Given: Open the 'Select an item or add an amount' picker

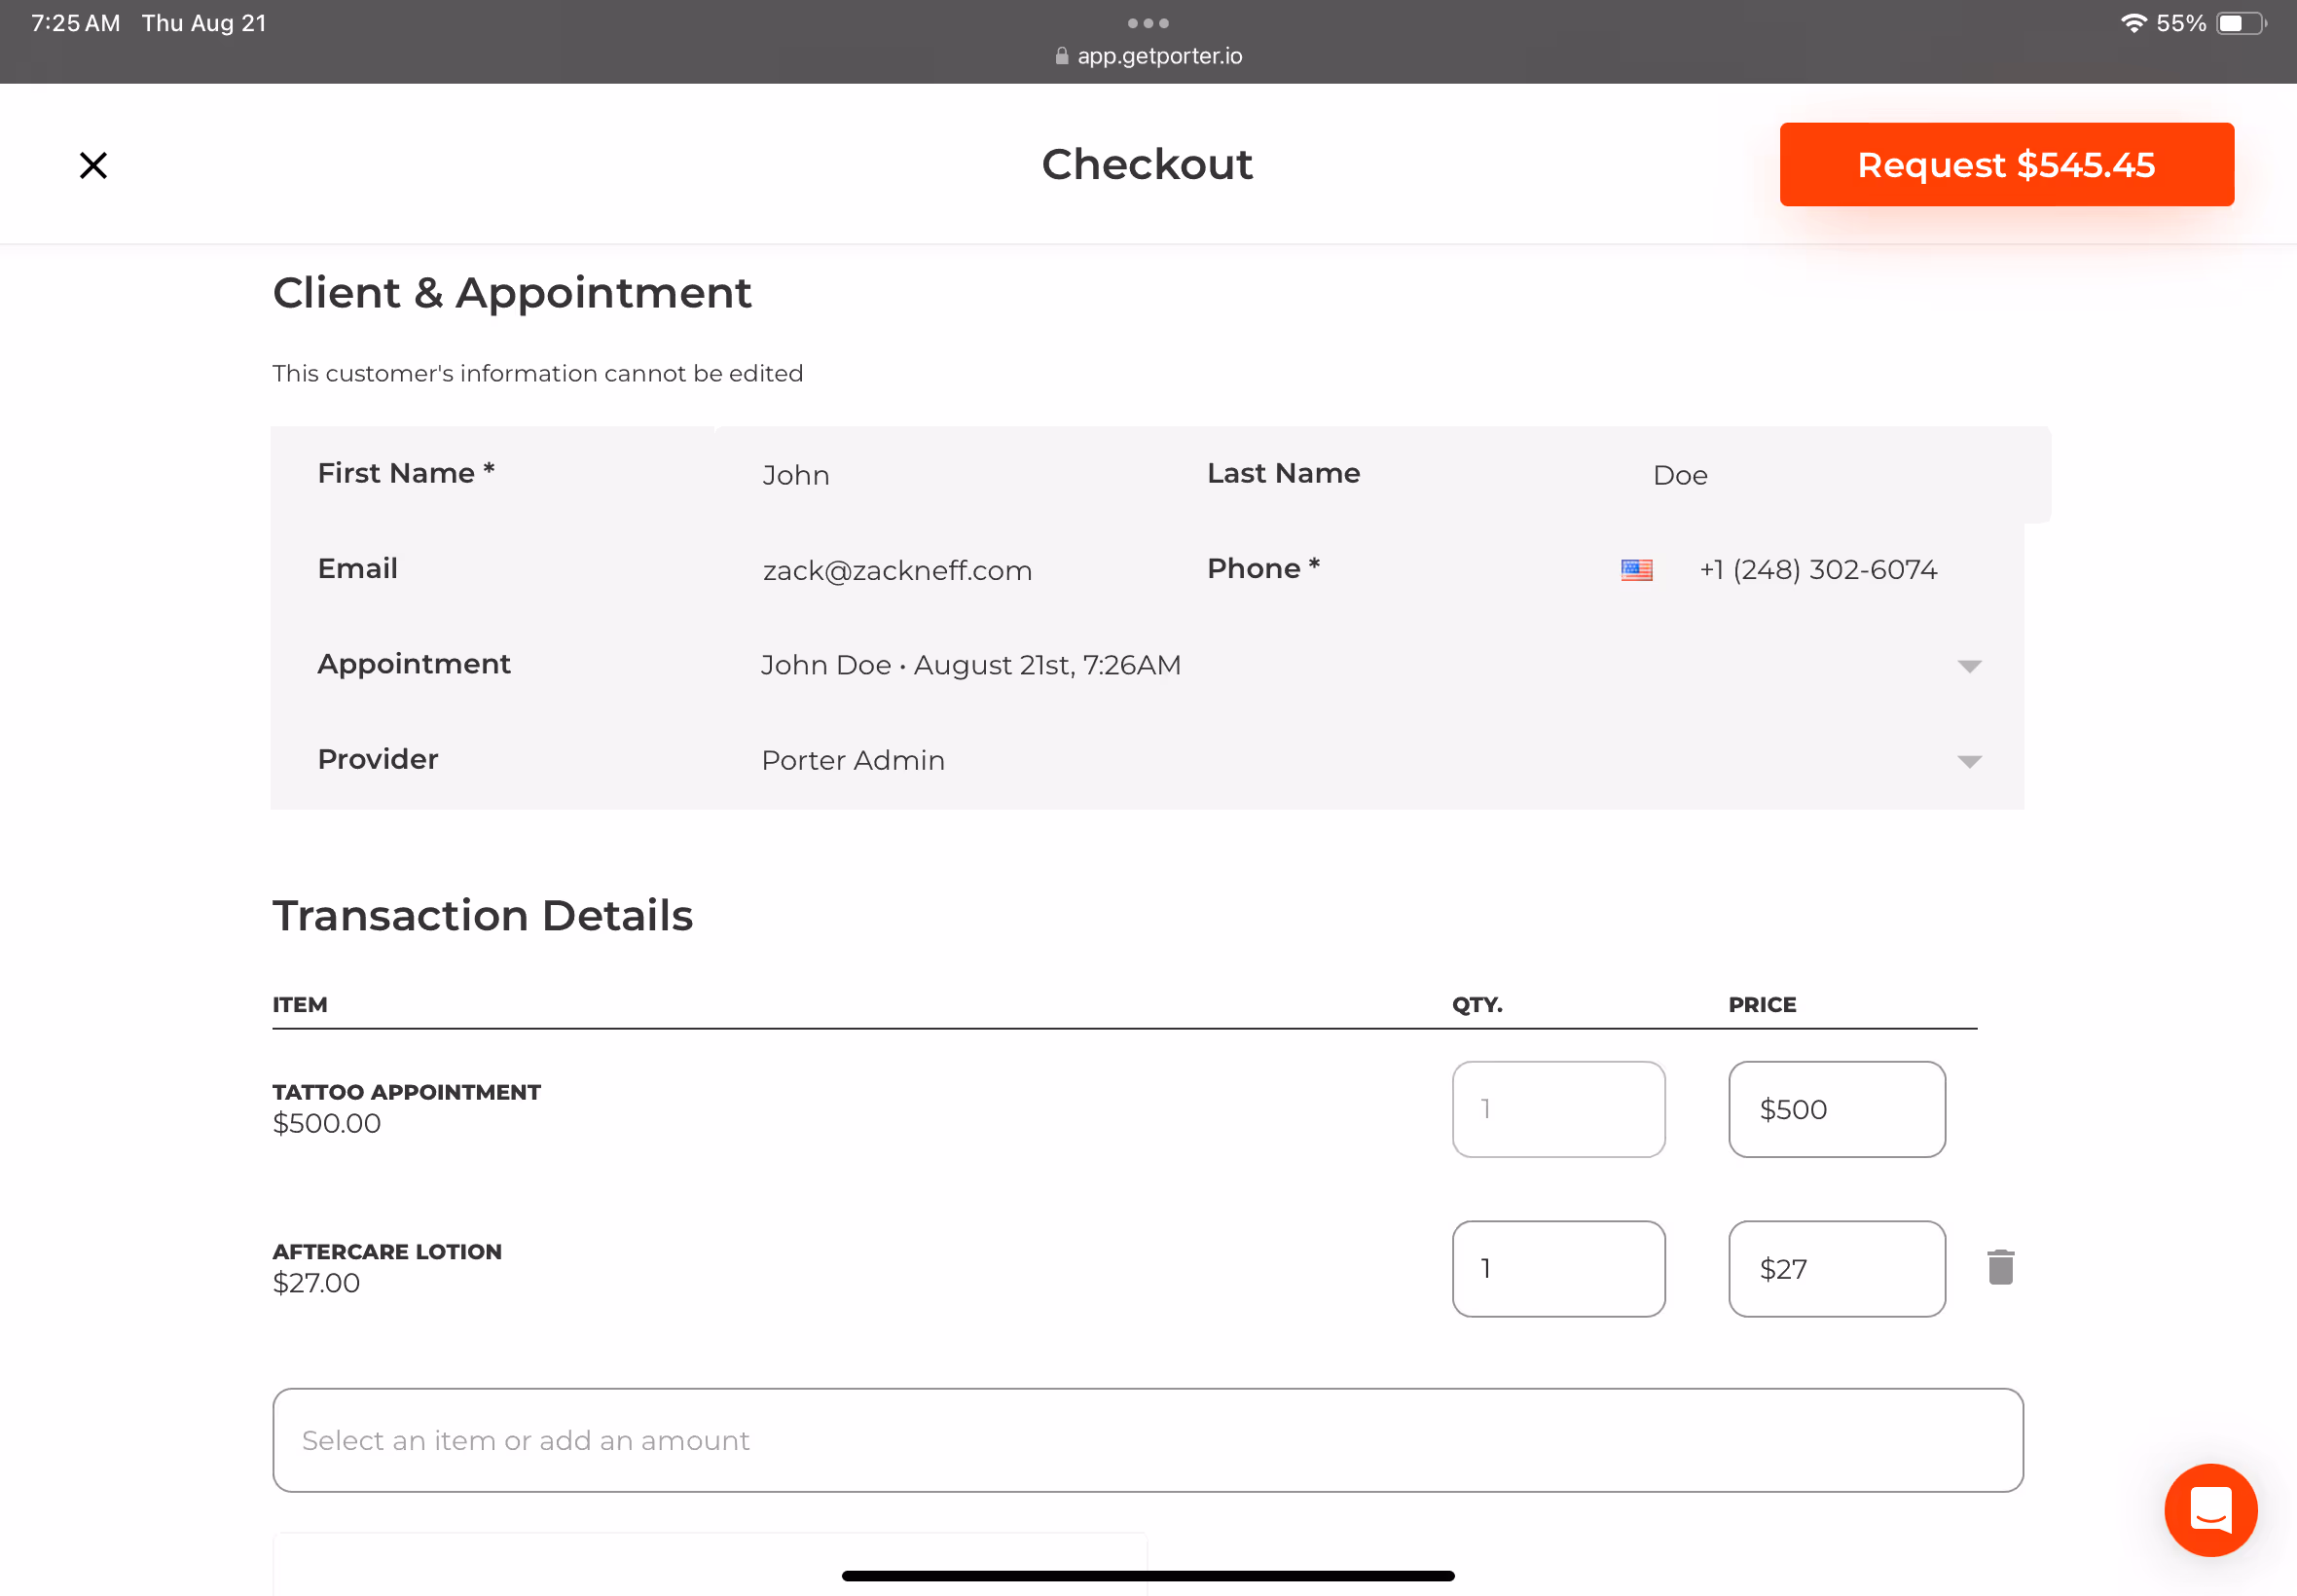Looking at the screenshot, I should [x=1146, y=1440].
